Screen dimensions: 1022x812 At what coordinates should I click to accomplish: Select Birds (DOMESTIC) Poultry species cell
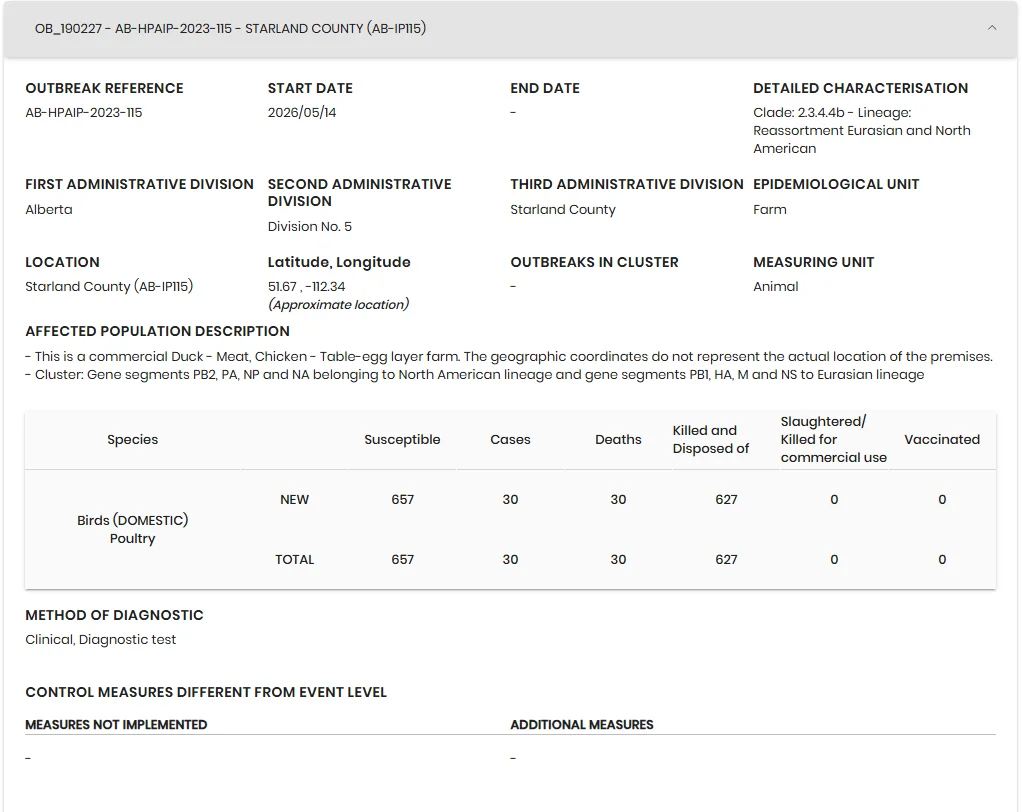click(x=132, y=529)
